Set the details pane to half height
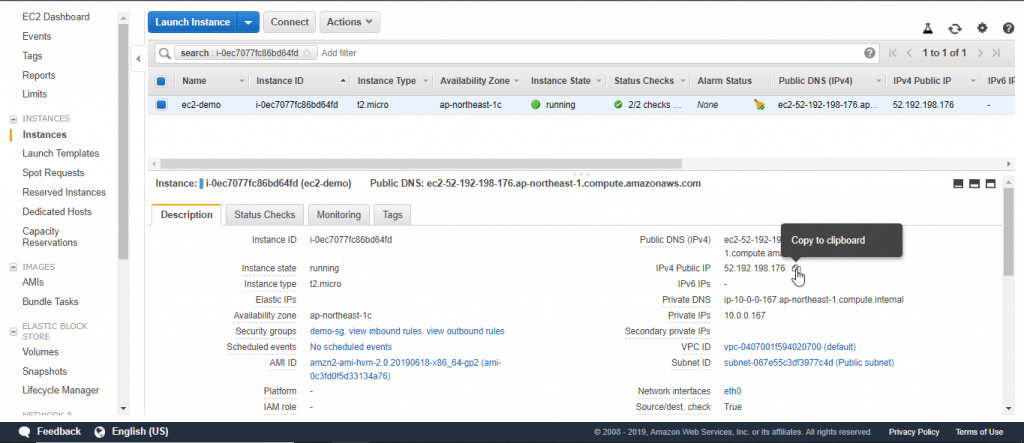 click(x=974, y=184)
